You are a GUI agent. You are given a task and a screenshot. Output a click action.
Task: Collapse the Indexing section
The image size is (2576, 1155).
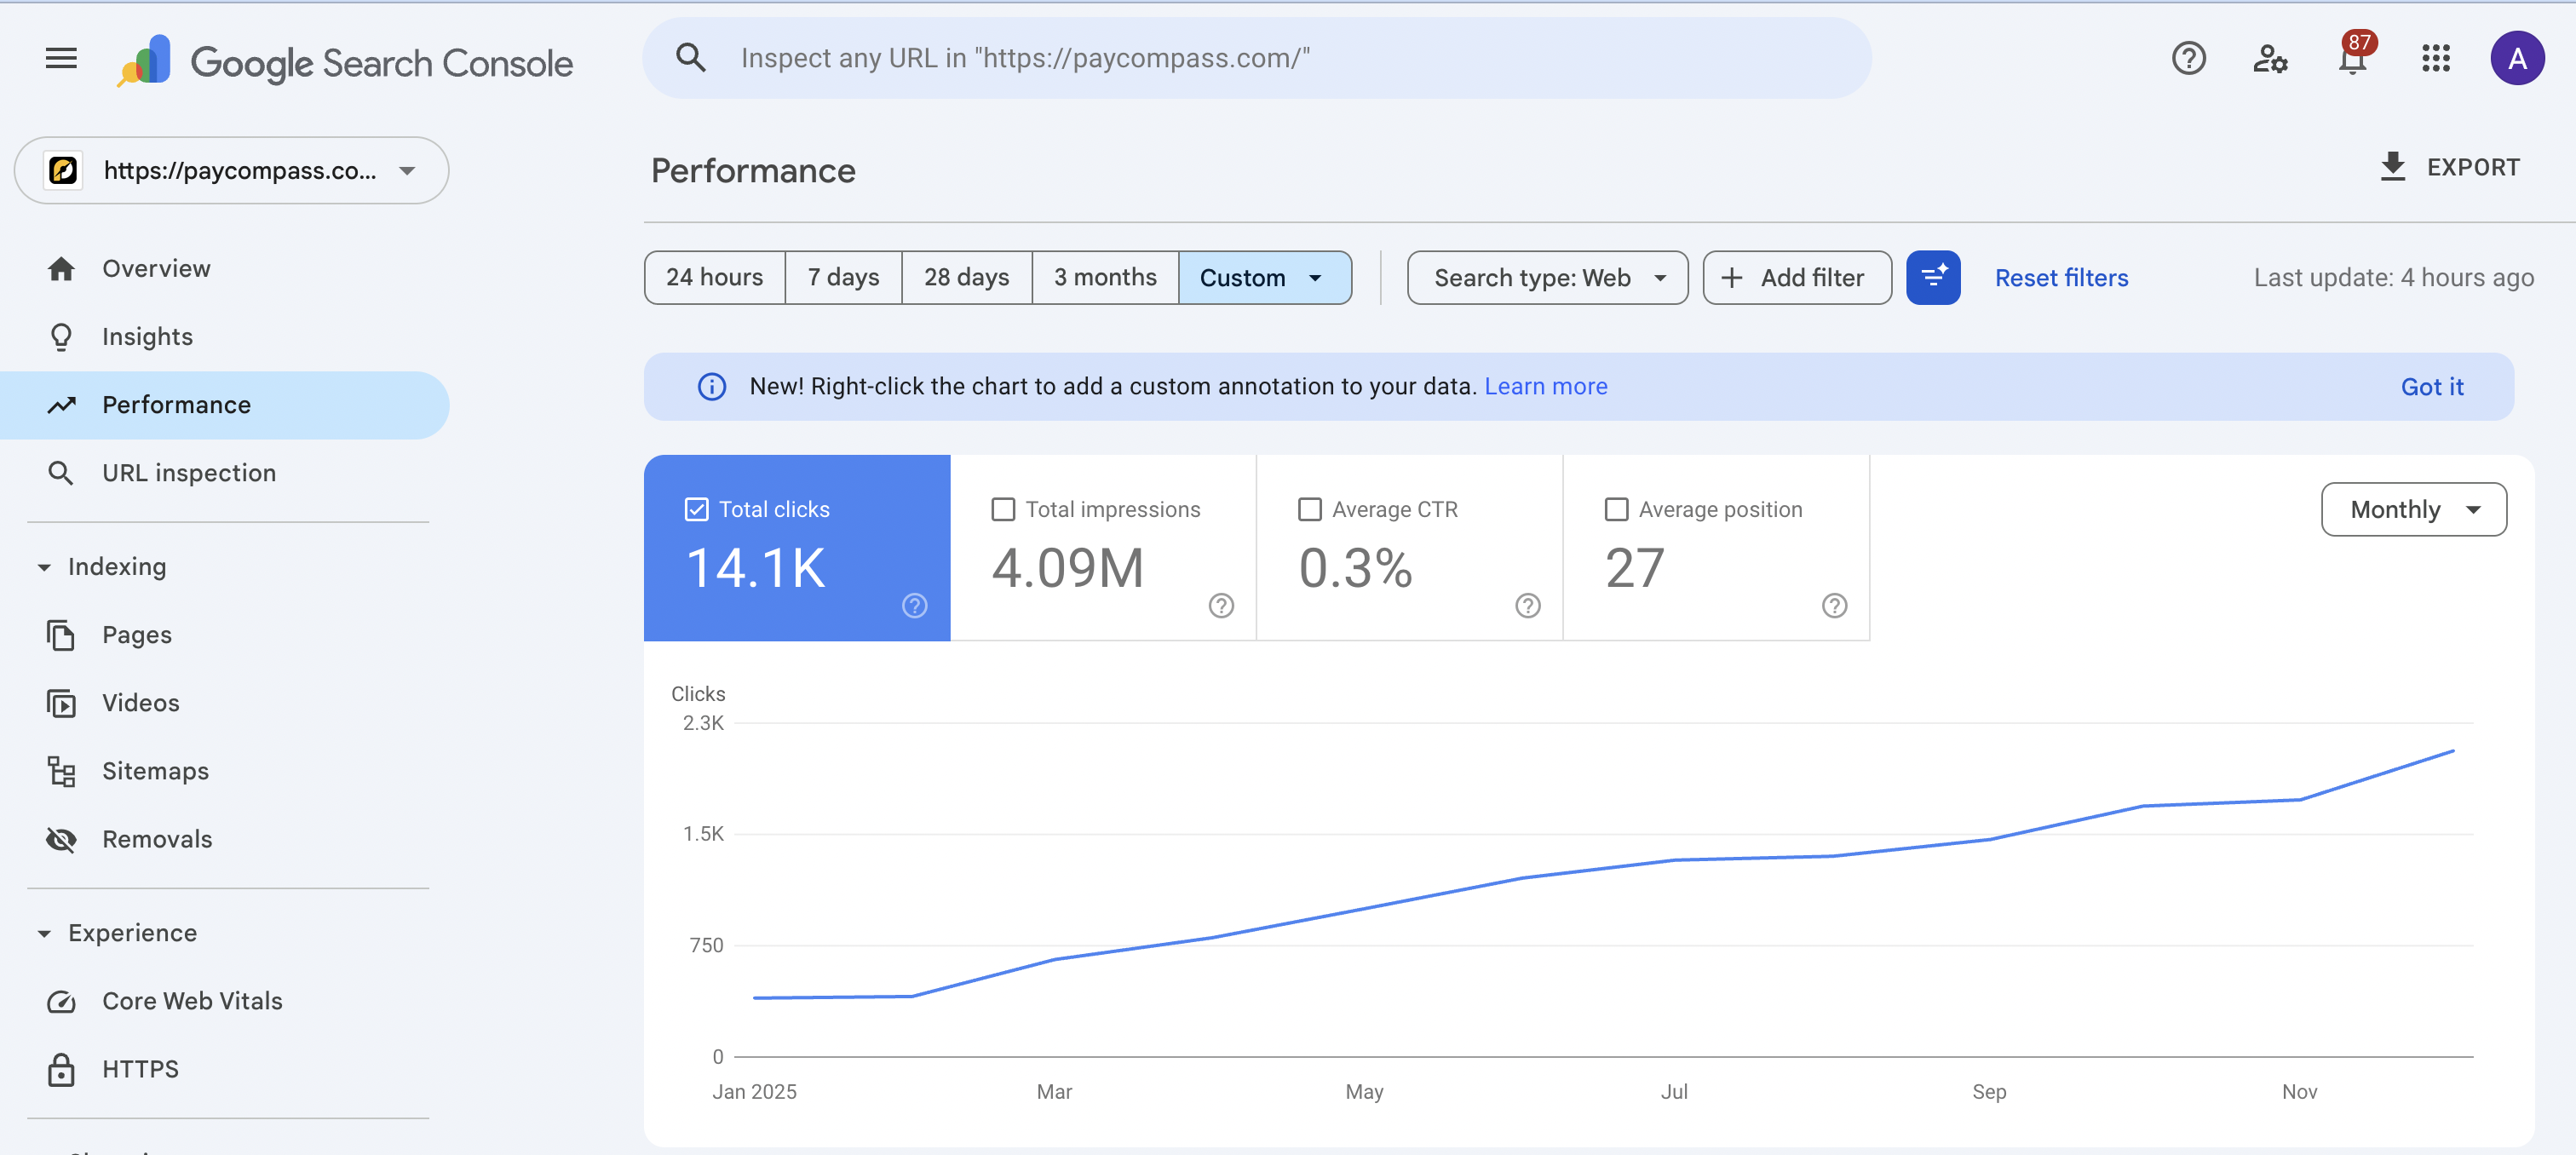click(x=44, y=566)
